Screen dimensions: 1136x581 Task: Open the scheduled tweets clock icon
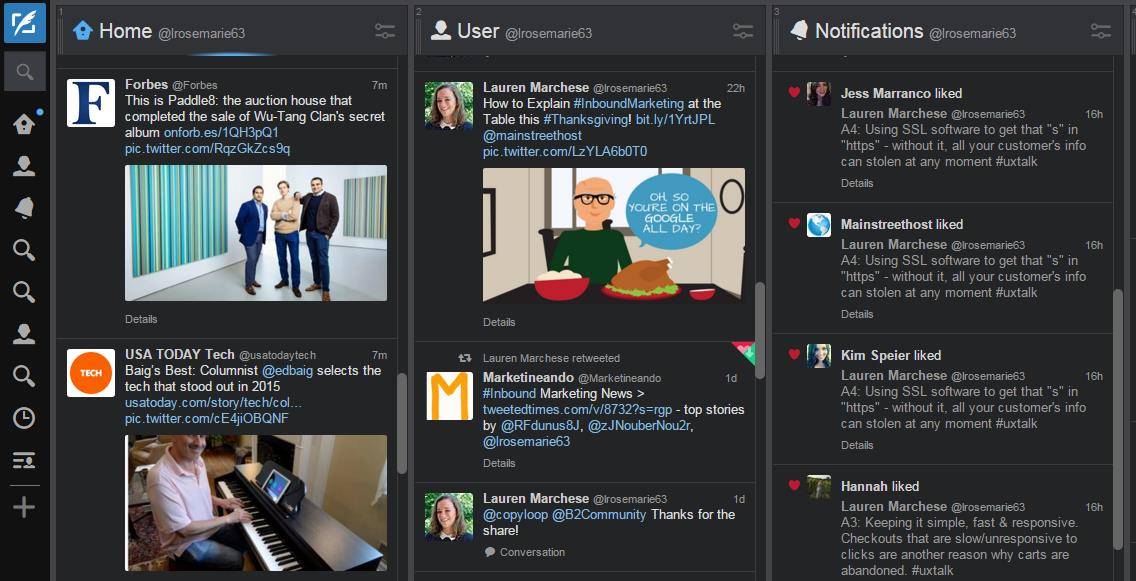pyautogui.click(x=24, y=418)
